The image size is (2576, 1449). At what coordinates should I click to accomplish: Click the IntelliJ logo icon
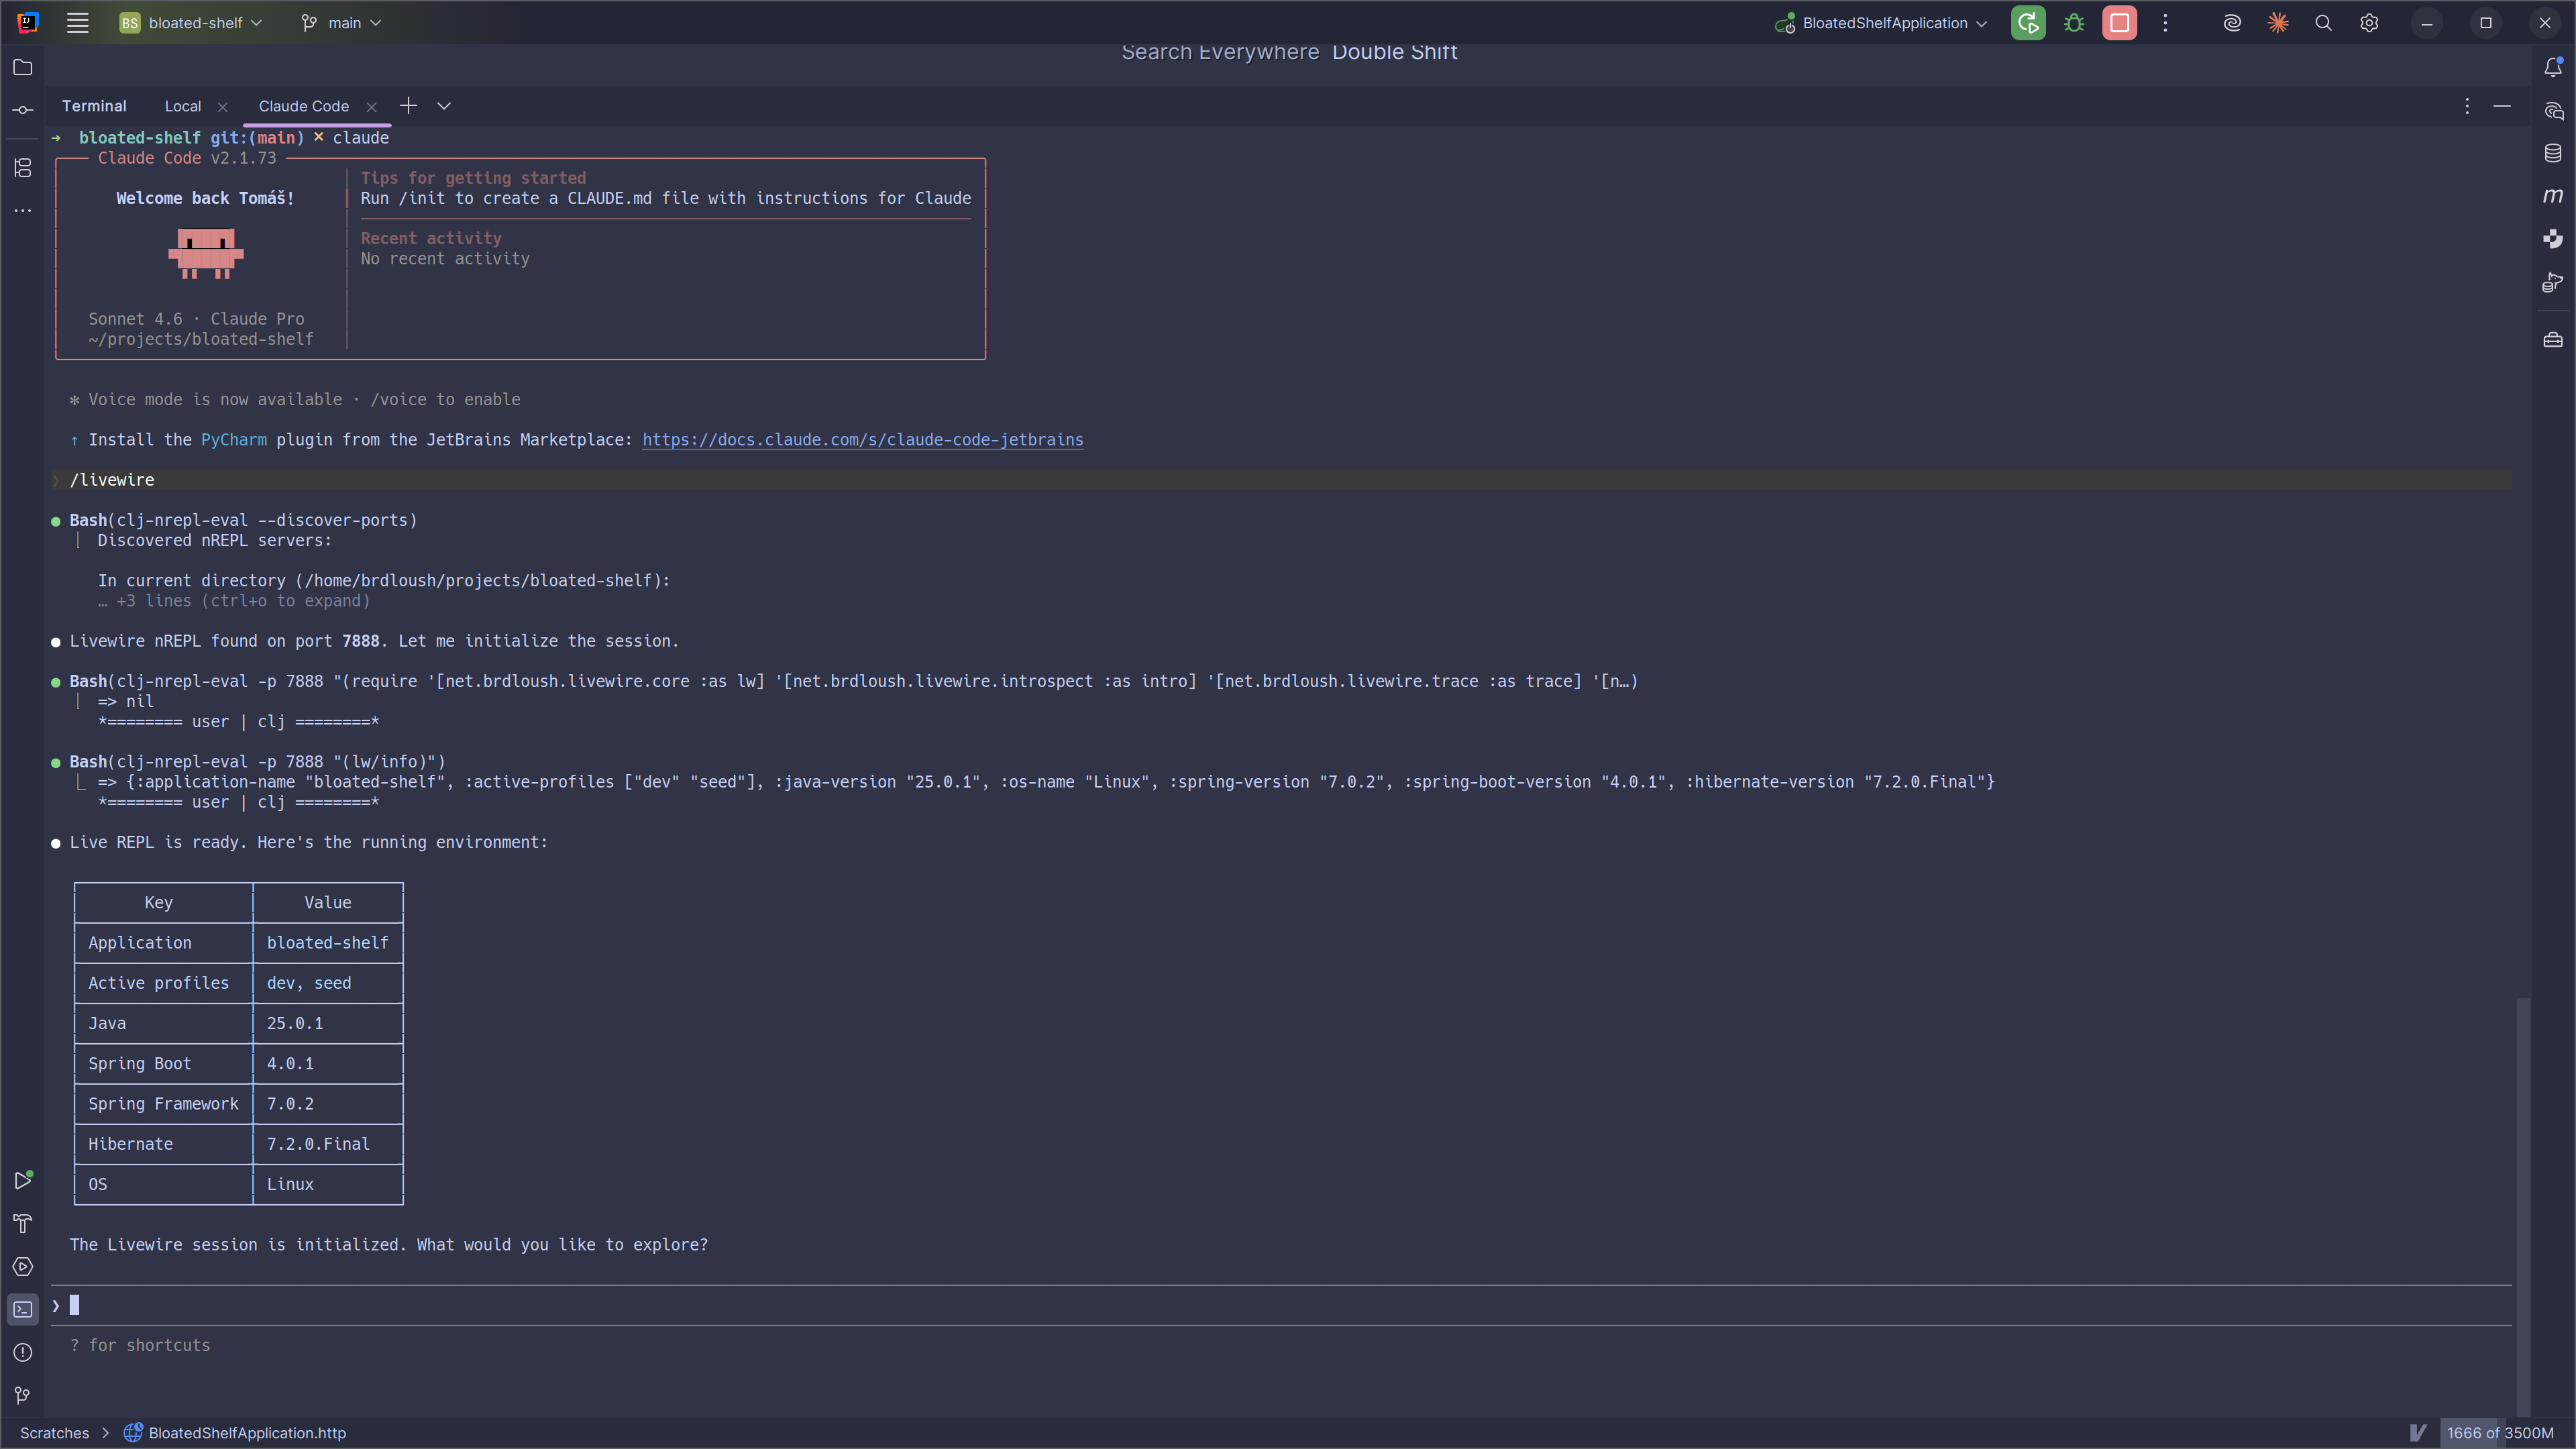pyautogui.click(x=28, y=22)
